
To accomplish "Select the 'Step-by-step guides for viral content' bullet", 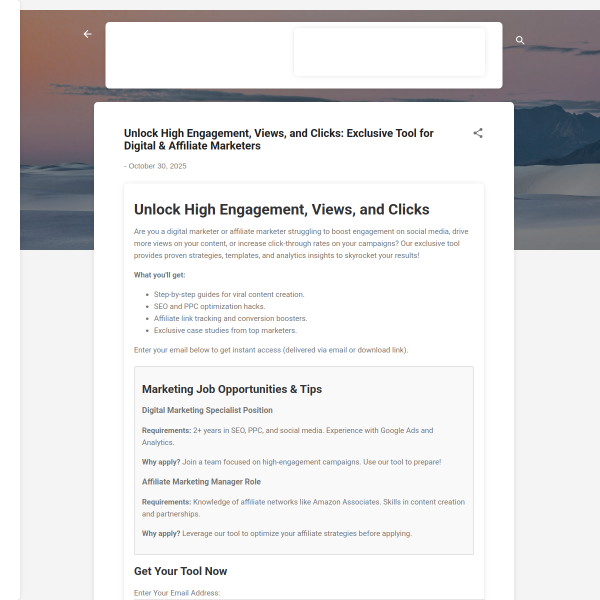I will [x=229, y=294].
